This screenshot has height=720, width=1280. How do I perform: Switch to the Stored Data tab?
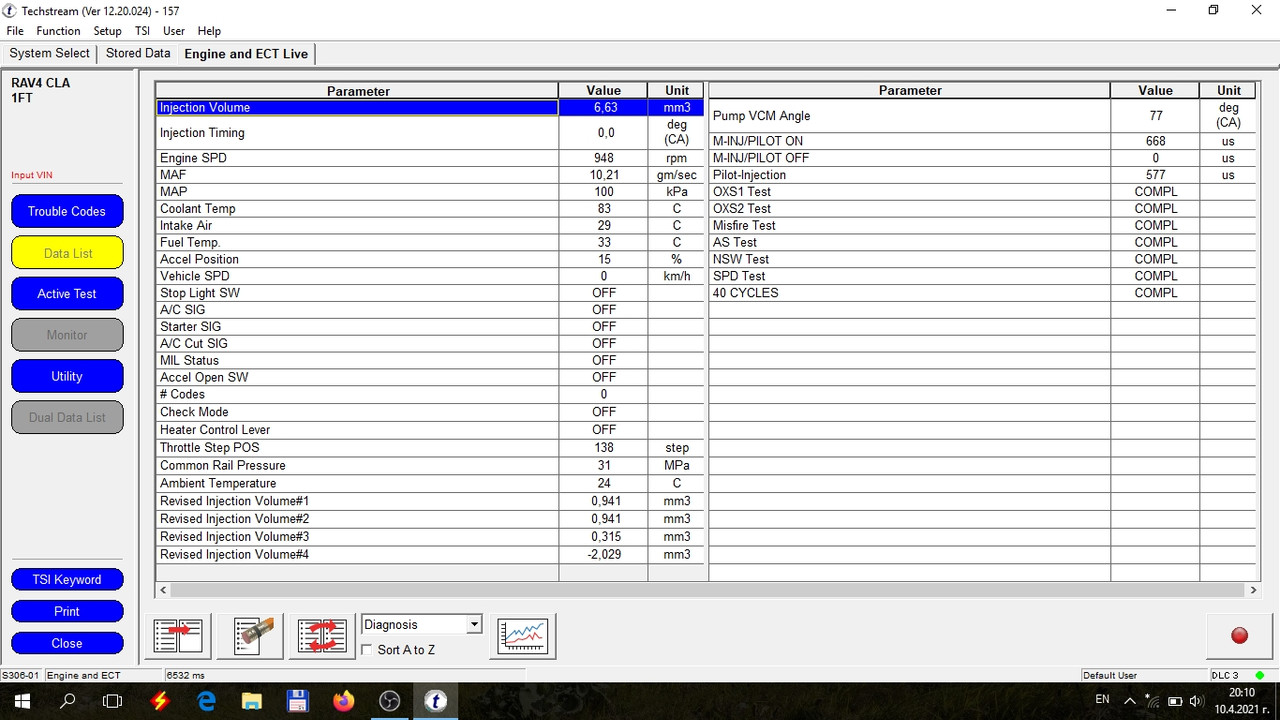click(x=138, y=53)
